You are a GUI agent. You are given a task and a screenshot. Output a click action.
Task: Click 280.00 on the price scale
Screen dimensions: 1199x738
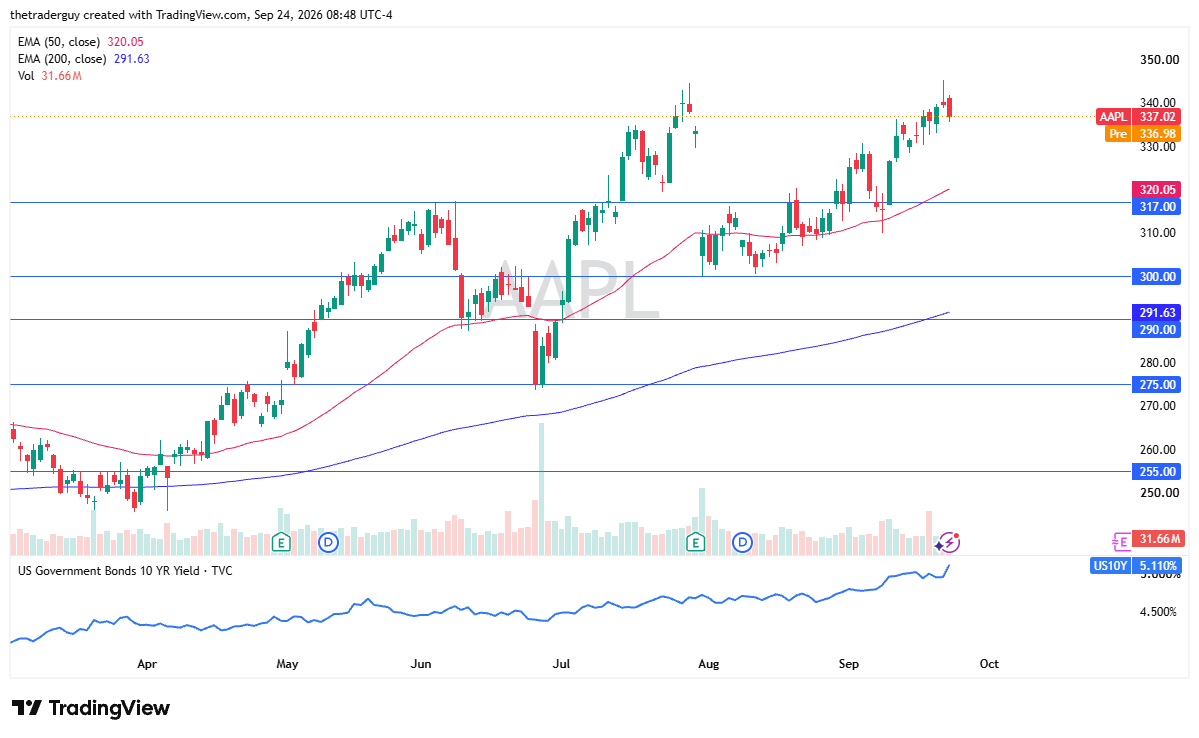pos(1158,362)
